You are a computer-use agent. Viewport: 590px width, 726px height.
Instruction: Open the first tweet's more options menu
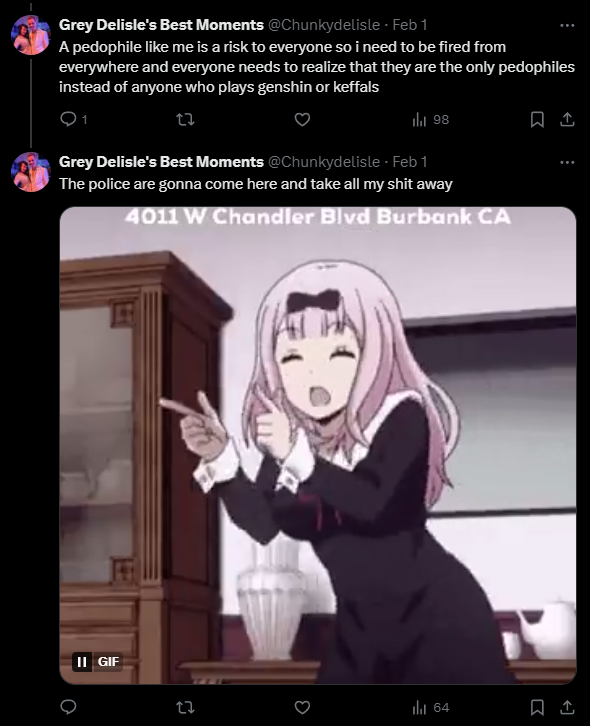[567, 25]
